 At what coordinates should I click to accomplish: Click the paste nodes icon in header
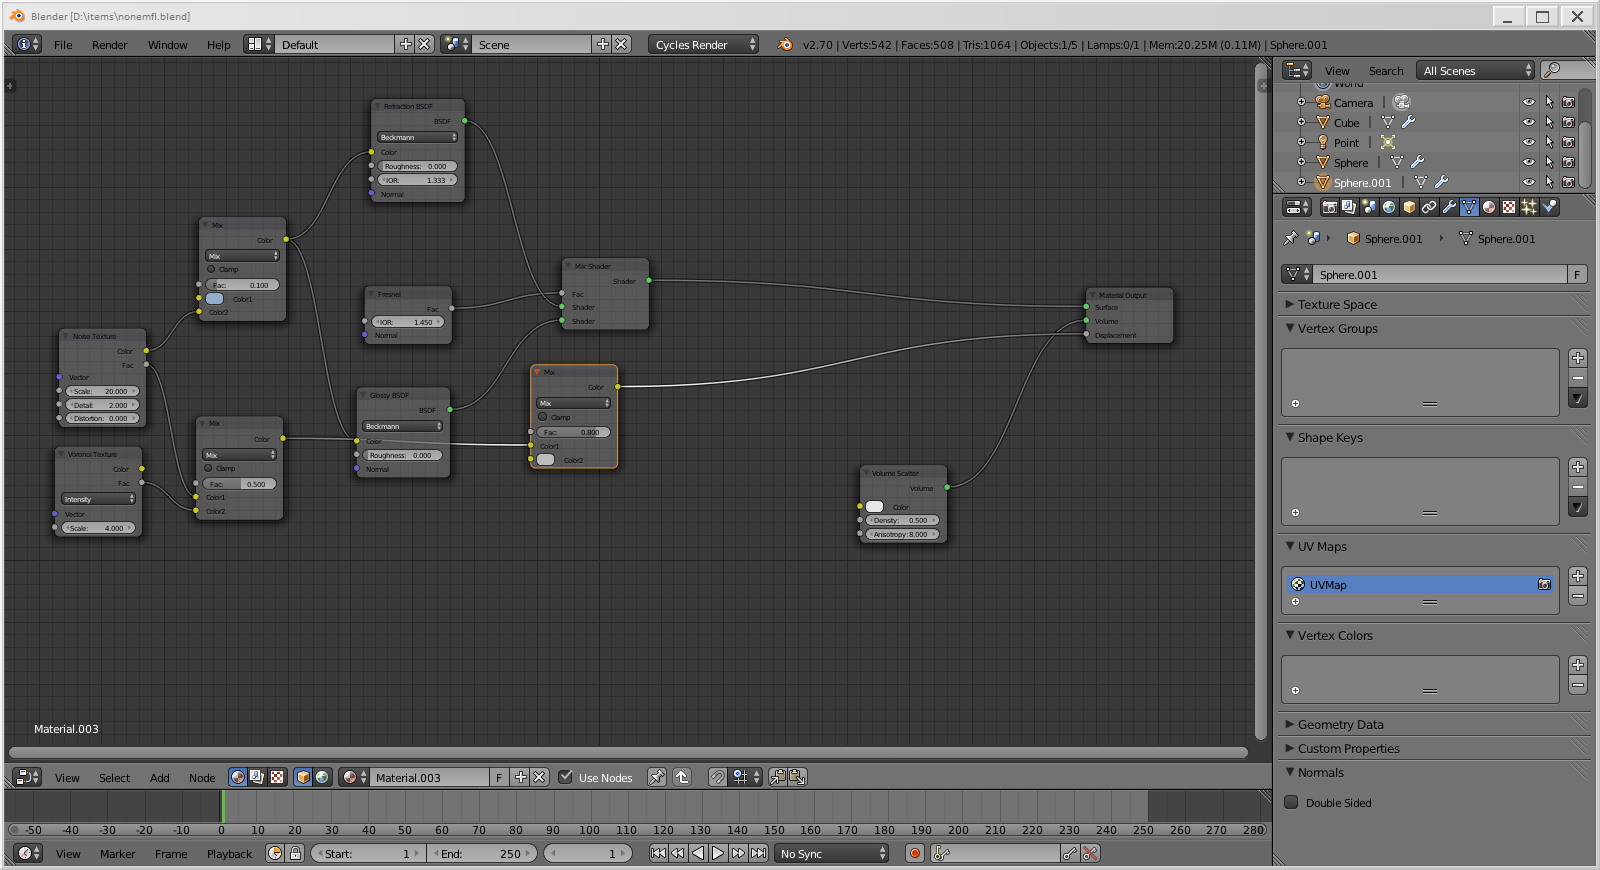tap(797, 777)
